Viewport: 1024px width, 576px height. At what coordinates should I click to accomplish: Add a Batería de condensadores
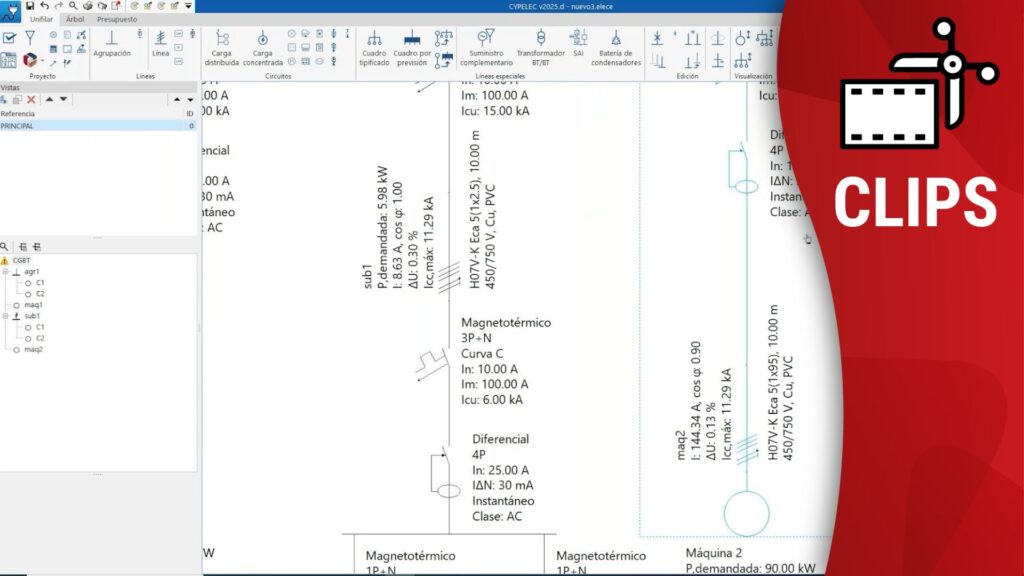point(616,46)
